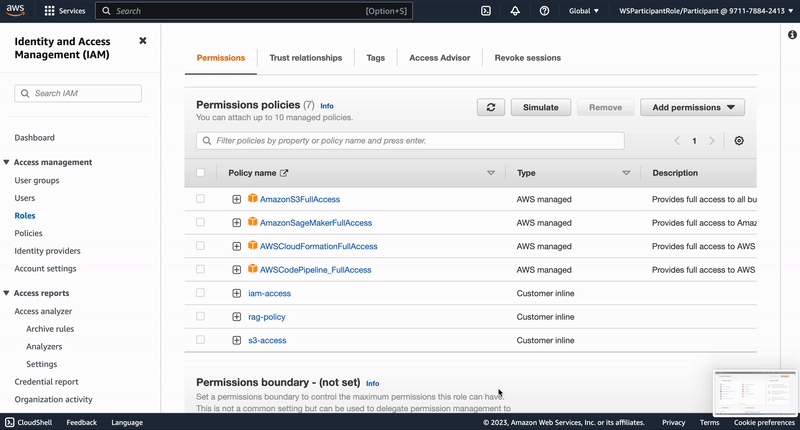Click CloudShell icon in the footer
The height and width of the screenshot is (430, 800).
coord(10,422)
